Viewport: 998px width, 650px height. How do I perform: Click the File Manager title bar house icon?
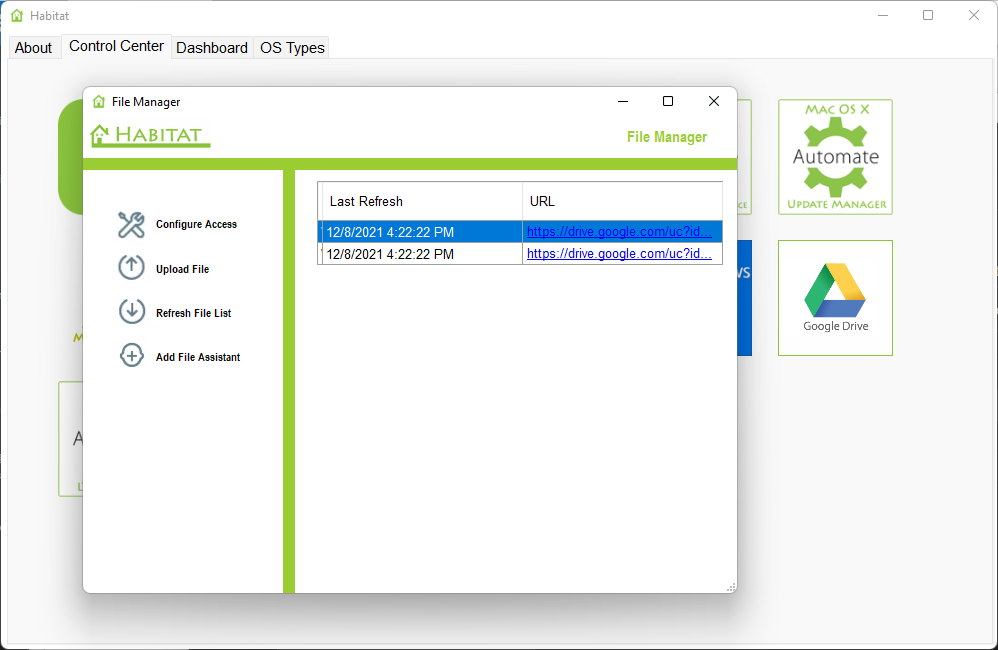pos(99,102)
